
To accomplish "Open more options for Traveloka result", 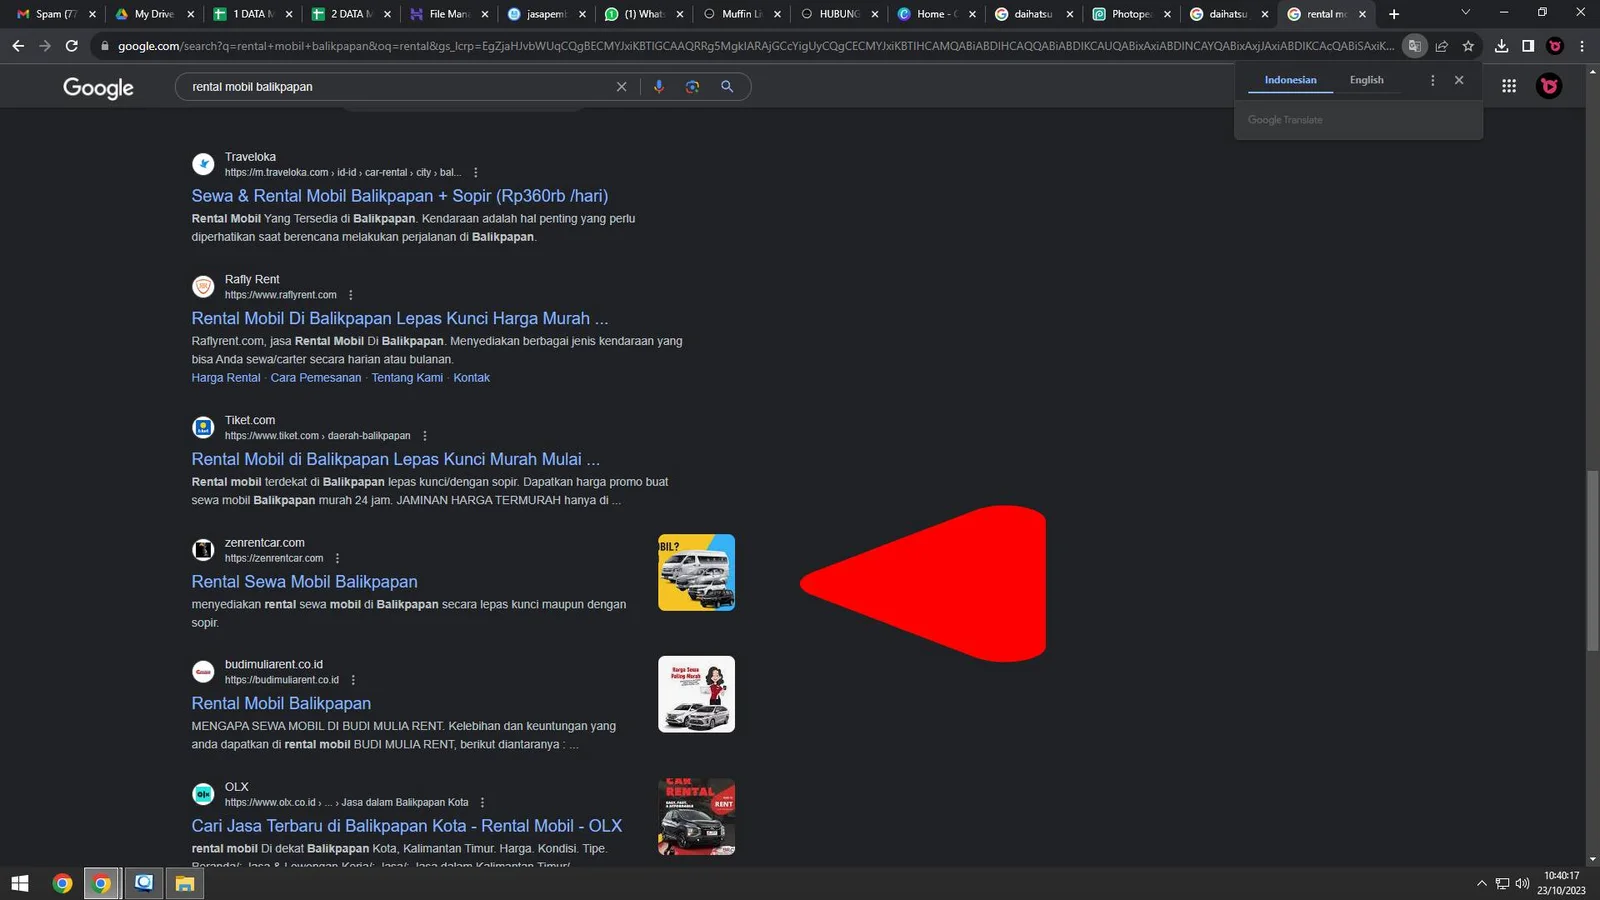I will pos(475,173).
